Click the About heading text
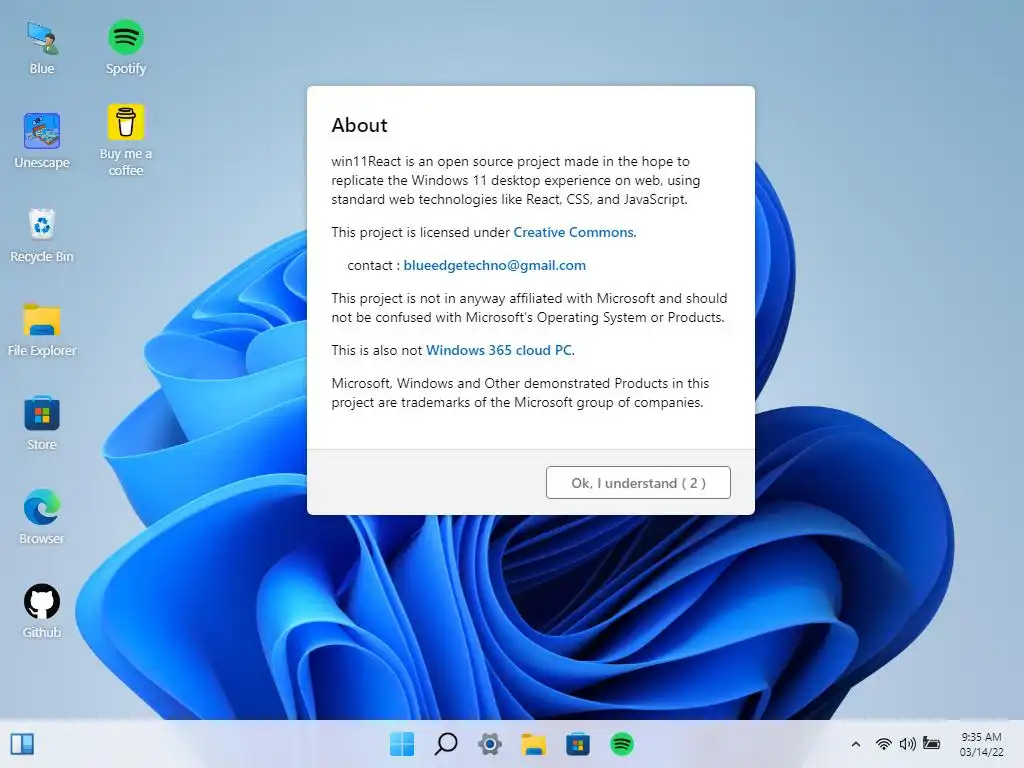 click(x=359, y=125)
